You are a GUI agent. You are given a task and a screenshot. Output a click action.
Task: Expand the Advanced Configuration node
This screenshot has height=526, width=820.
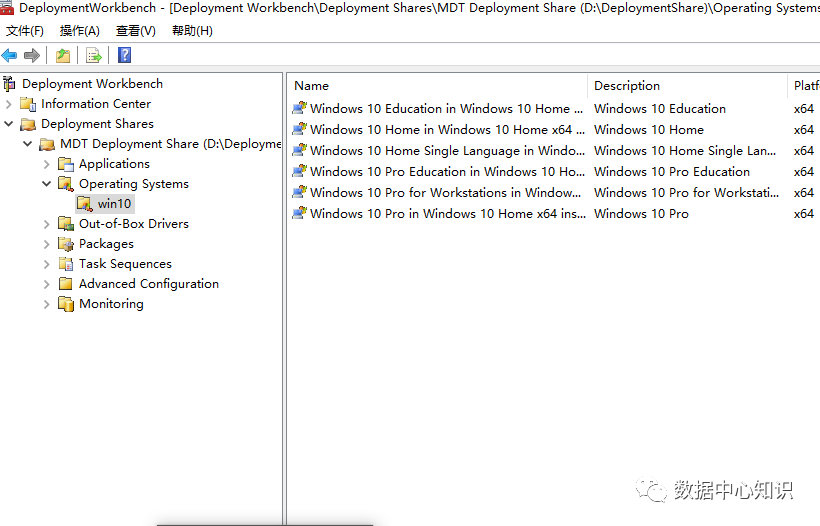[47, 284]
